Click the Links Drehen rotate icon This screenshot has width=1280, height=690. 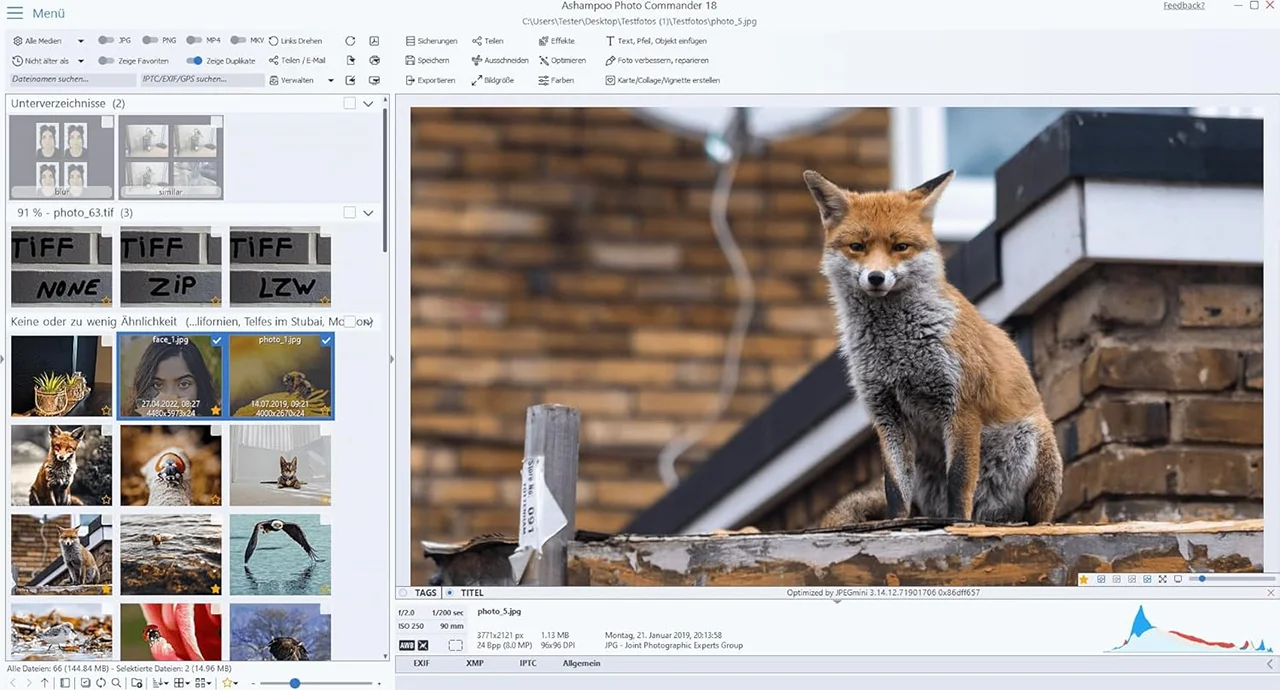click(x=274, y=41)
